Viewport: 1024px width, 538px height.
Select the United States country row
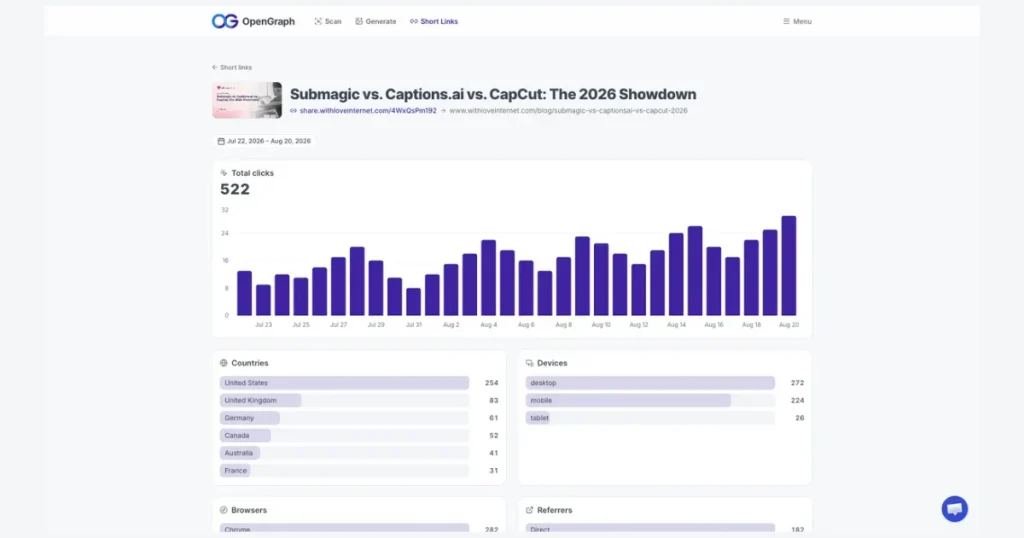pos(359,383)
